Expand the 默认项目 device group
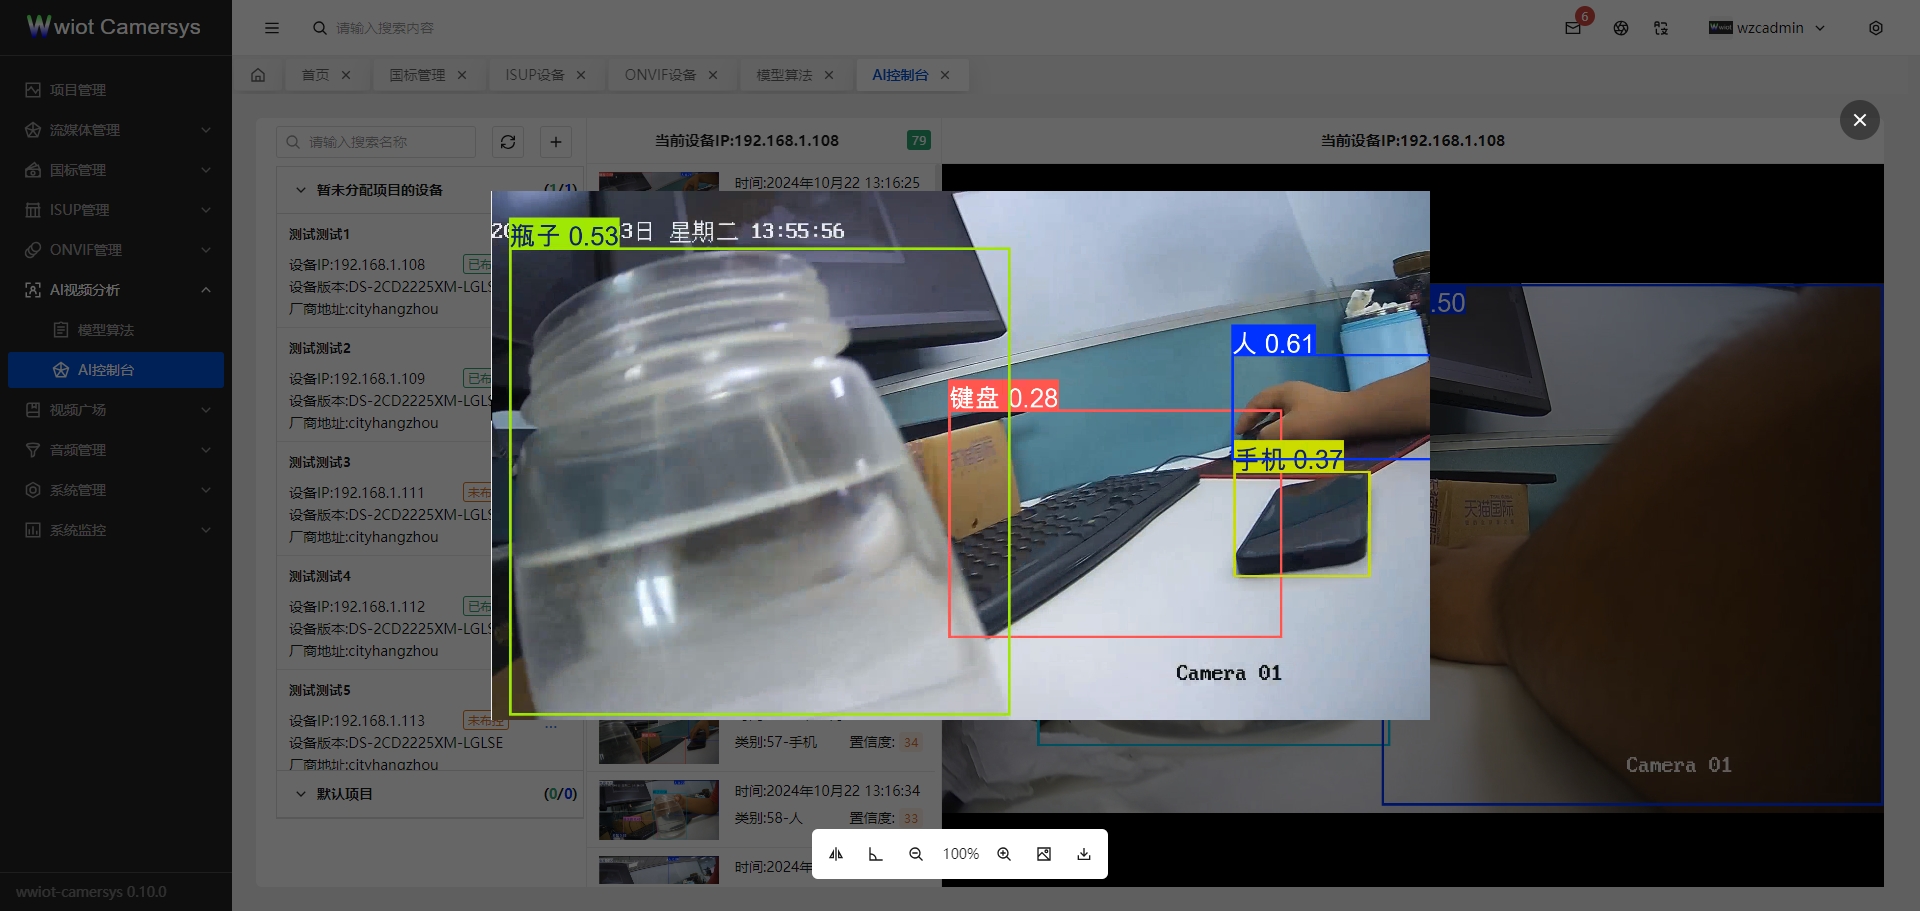The width and height of the screenshot is (1920, 911). point(344,794)
